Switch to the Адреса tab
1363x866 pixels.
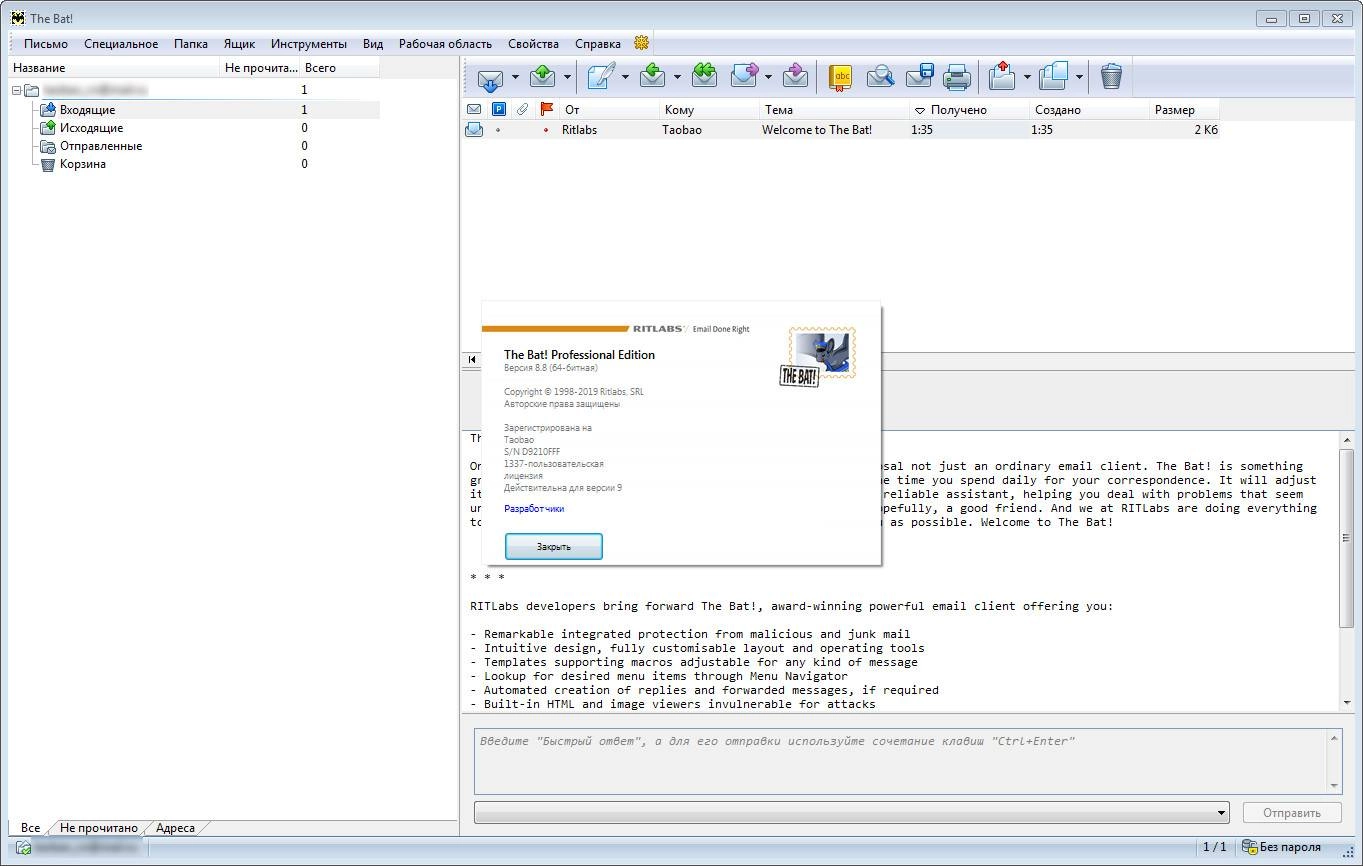tap(175, 828)
